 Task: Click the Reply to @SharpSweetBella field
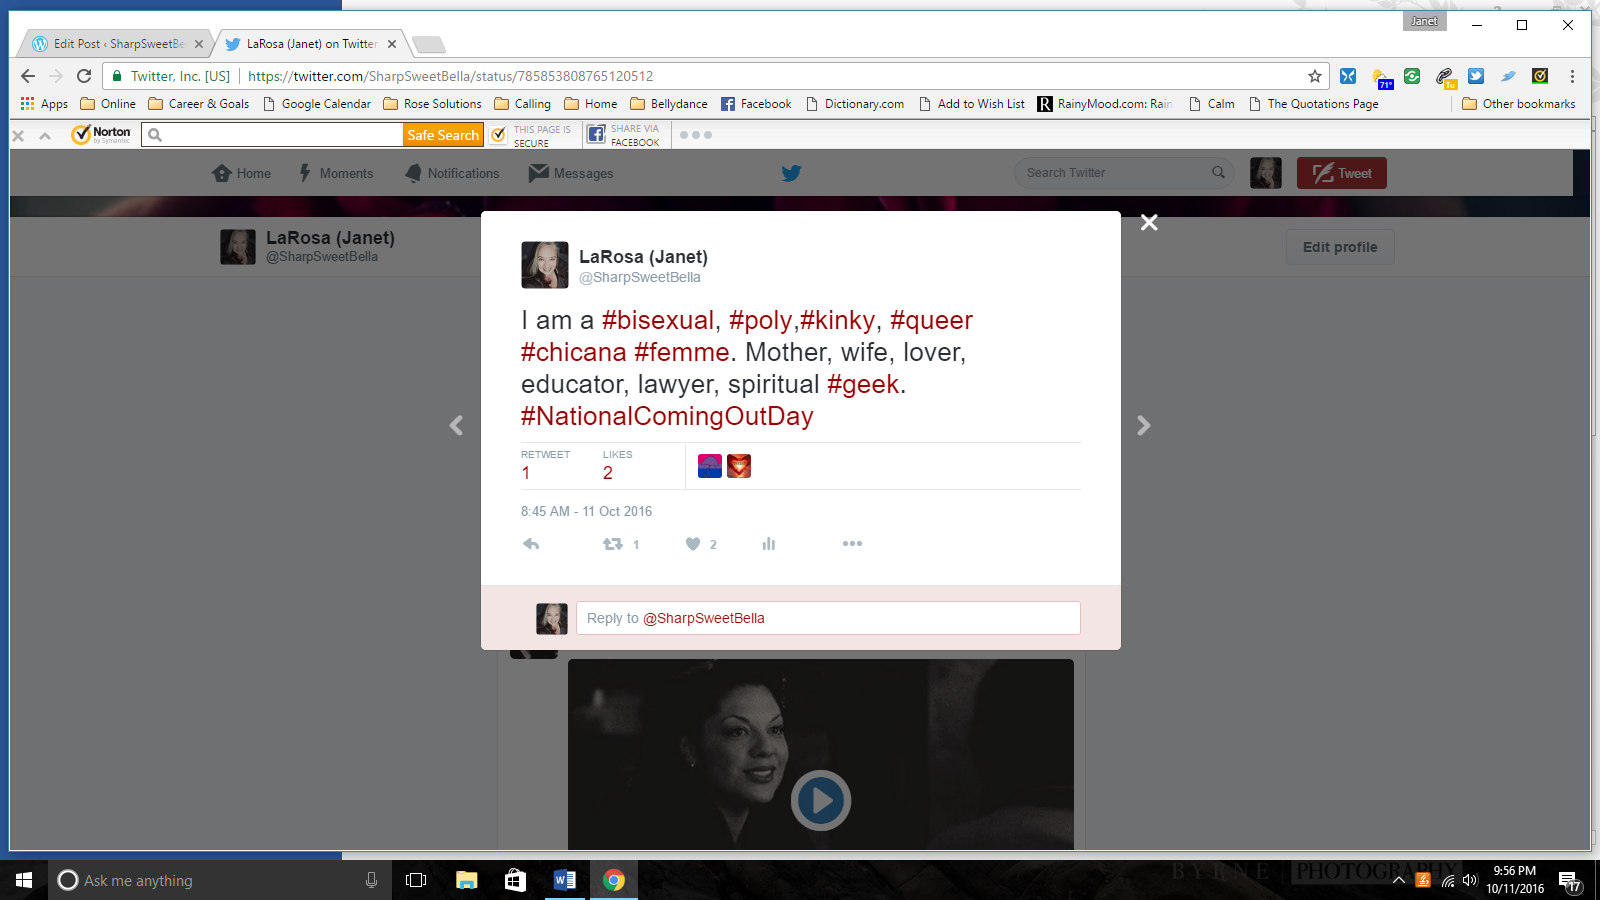[828, 618]
